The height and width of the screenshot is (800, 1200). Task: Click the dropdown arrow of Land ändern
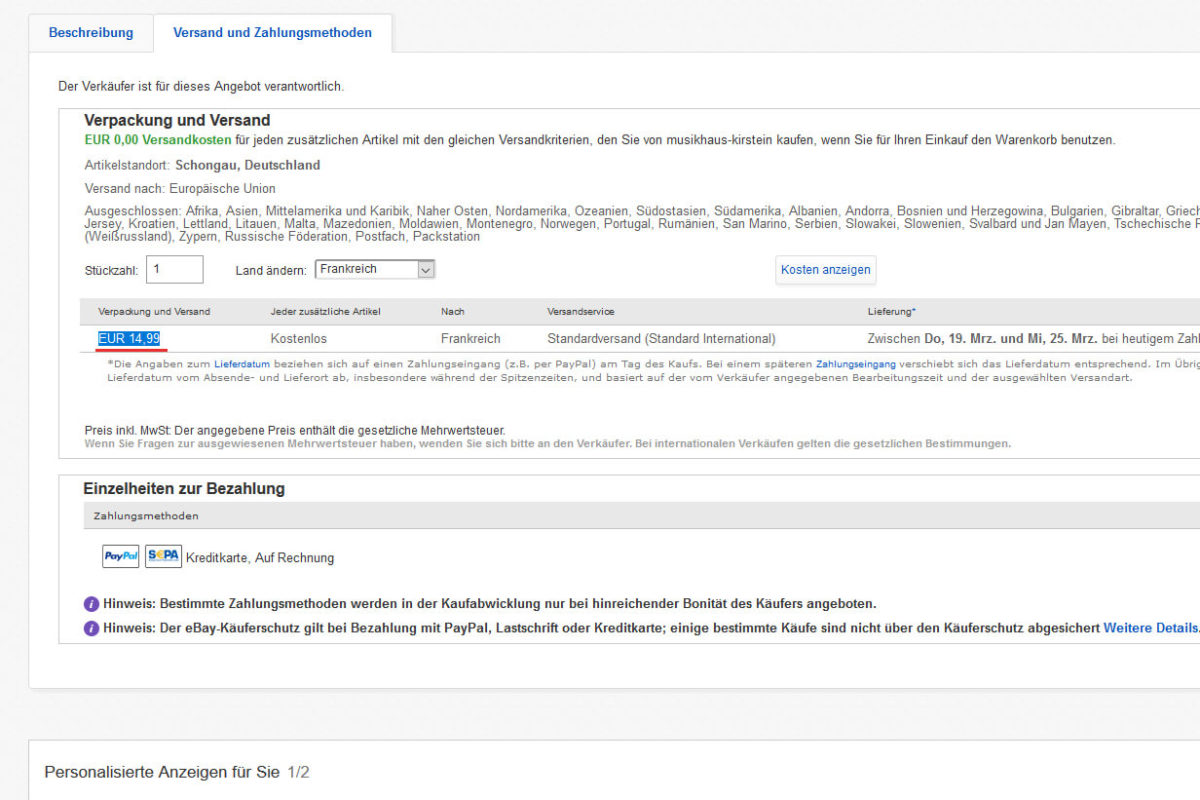(426, 269)
